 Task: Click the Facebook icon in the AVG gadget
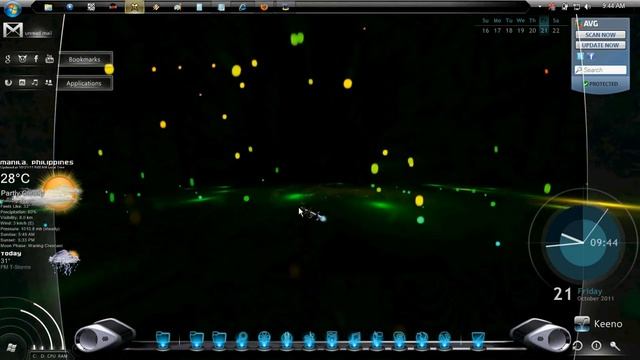[x=591, y=56]
